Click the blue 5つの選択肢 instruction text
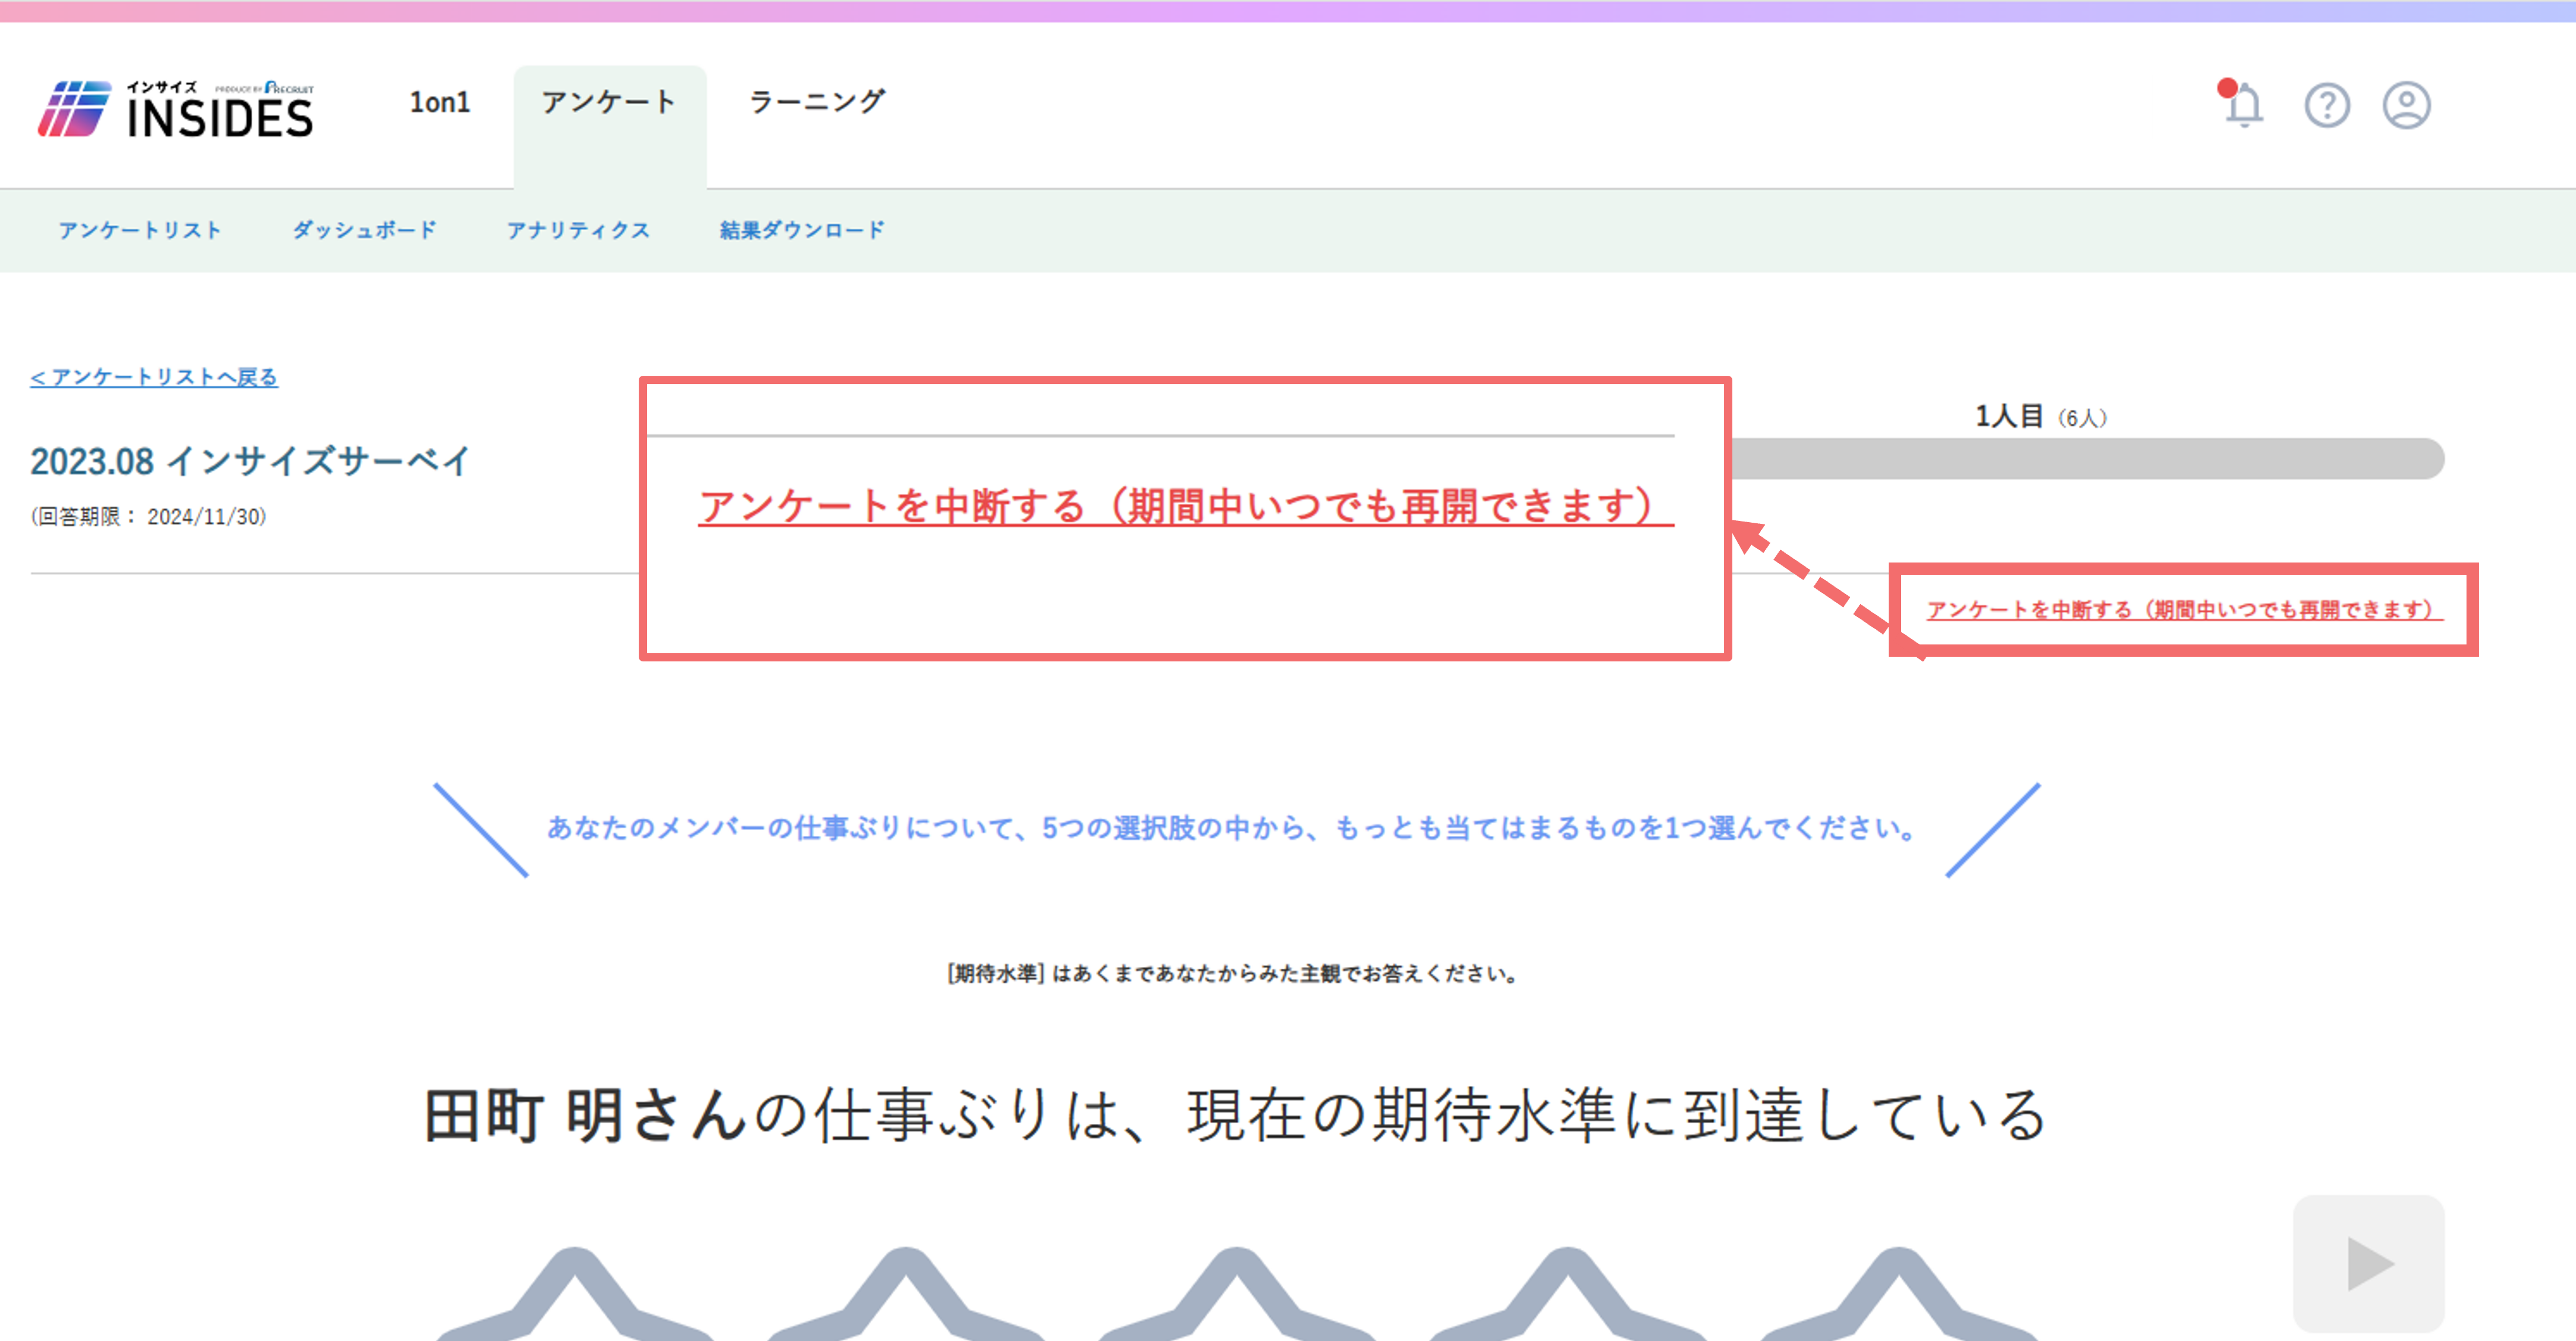This screenshot has height=1341, width=2576. point(1232,828)
